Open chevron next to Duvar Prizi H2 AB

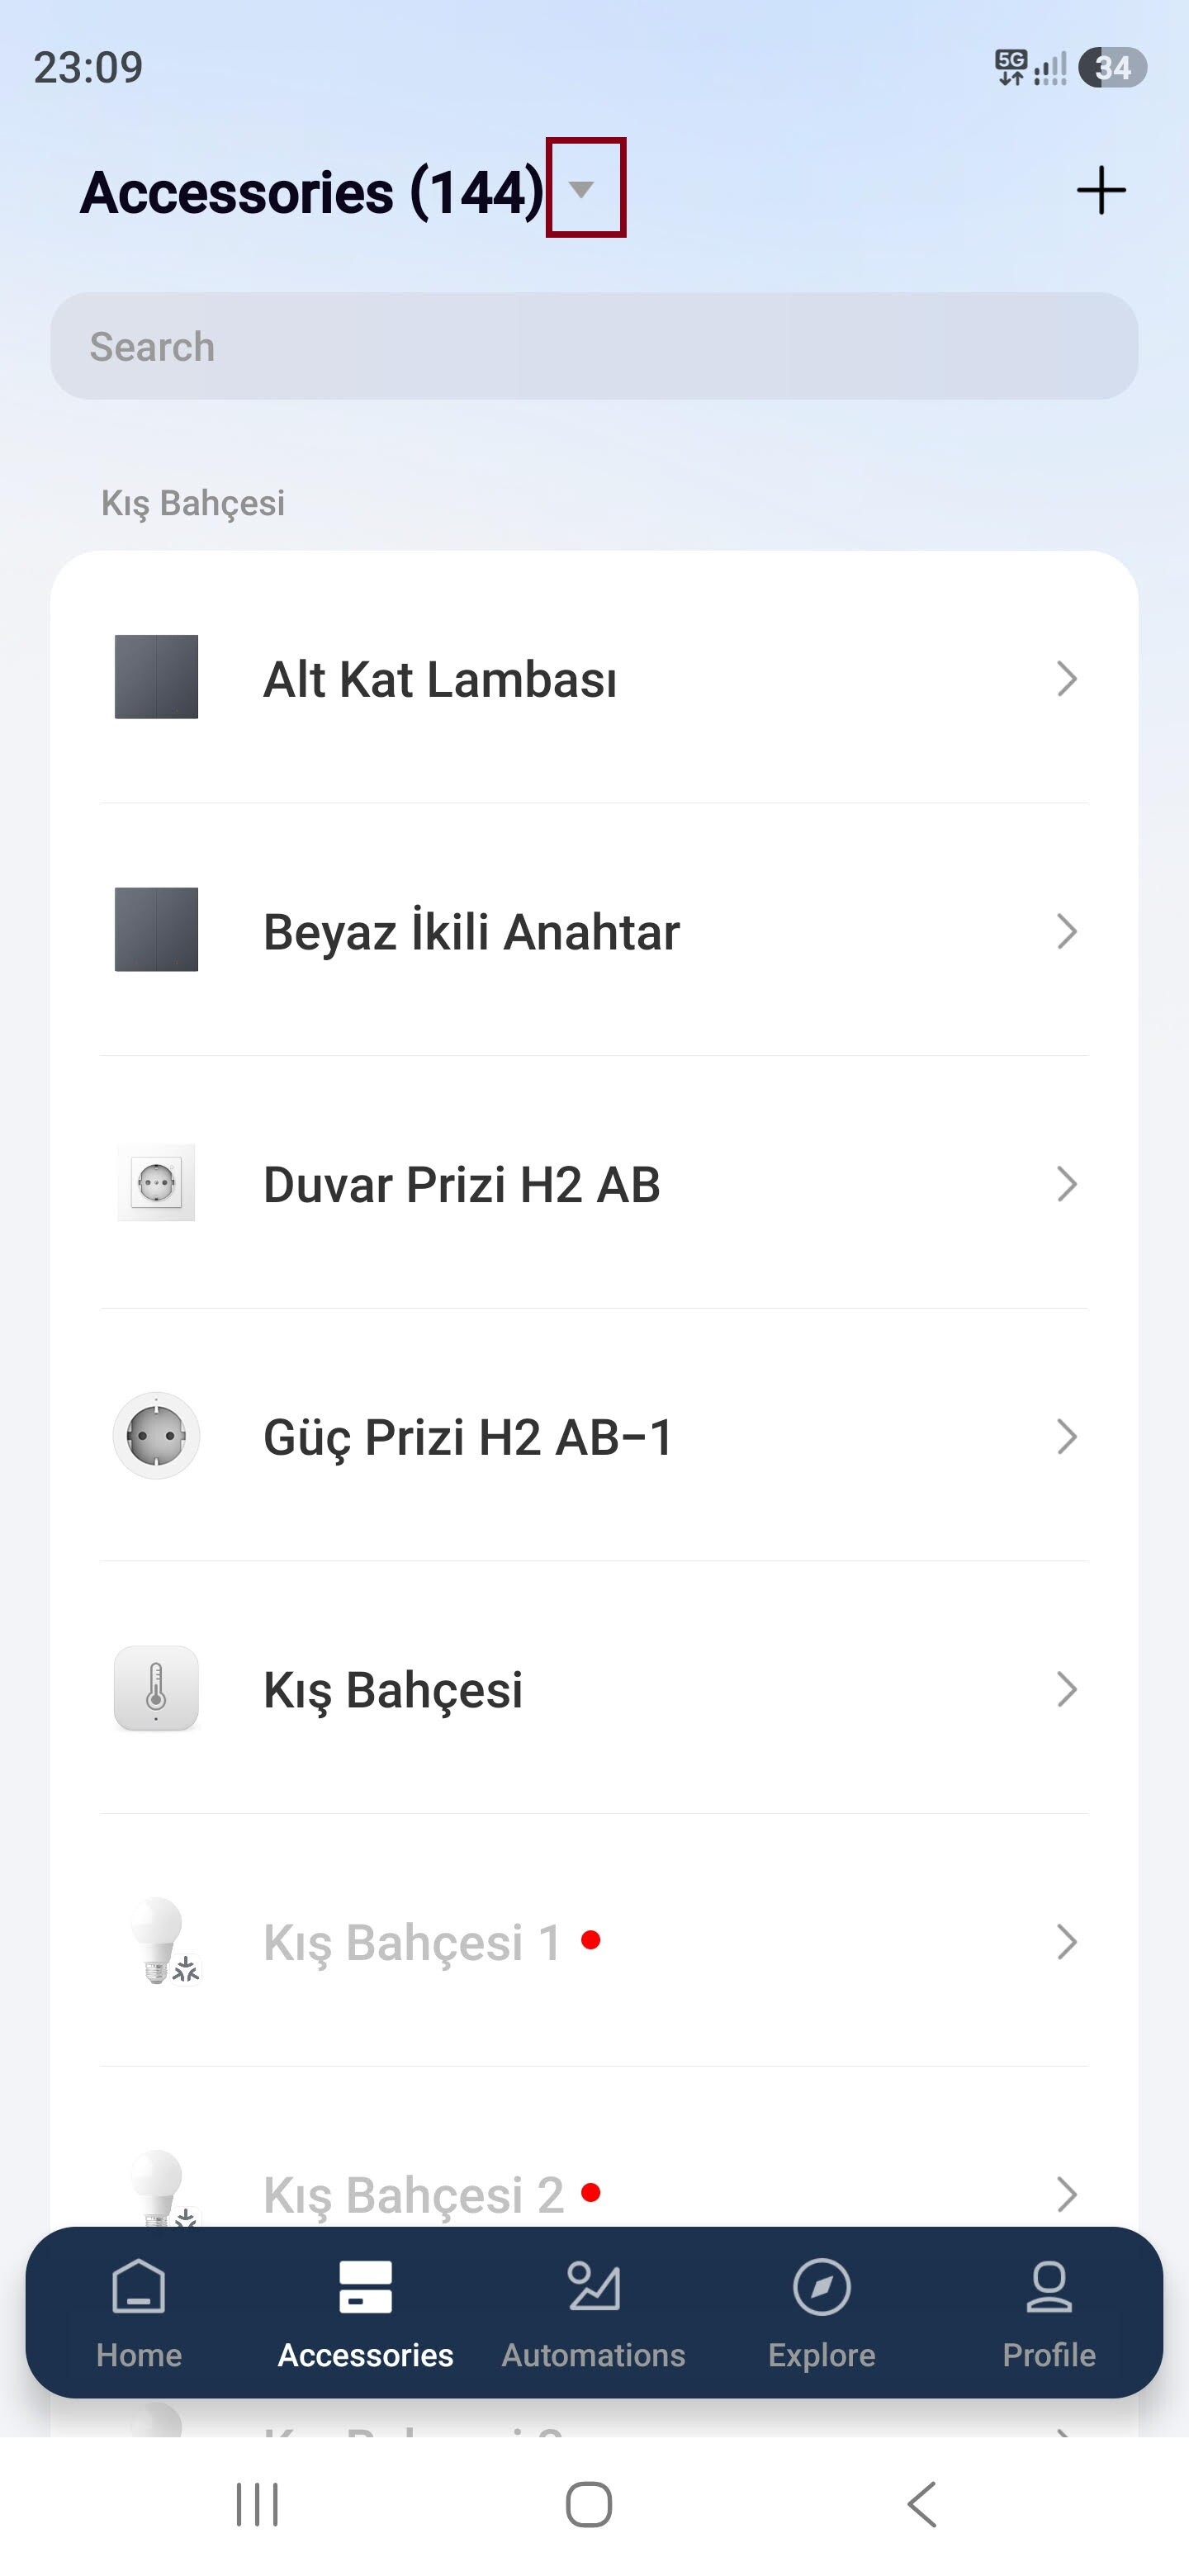coord(1066,1184)
